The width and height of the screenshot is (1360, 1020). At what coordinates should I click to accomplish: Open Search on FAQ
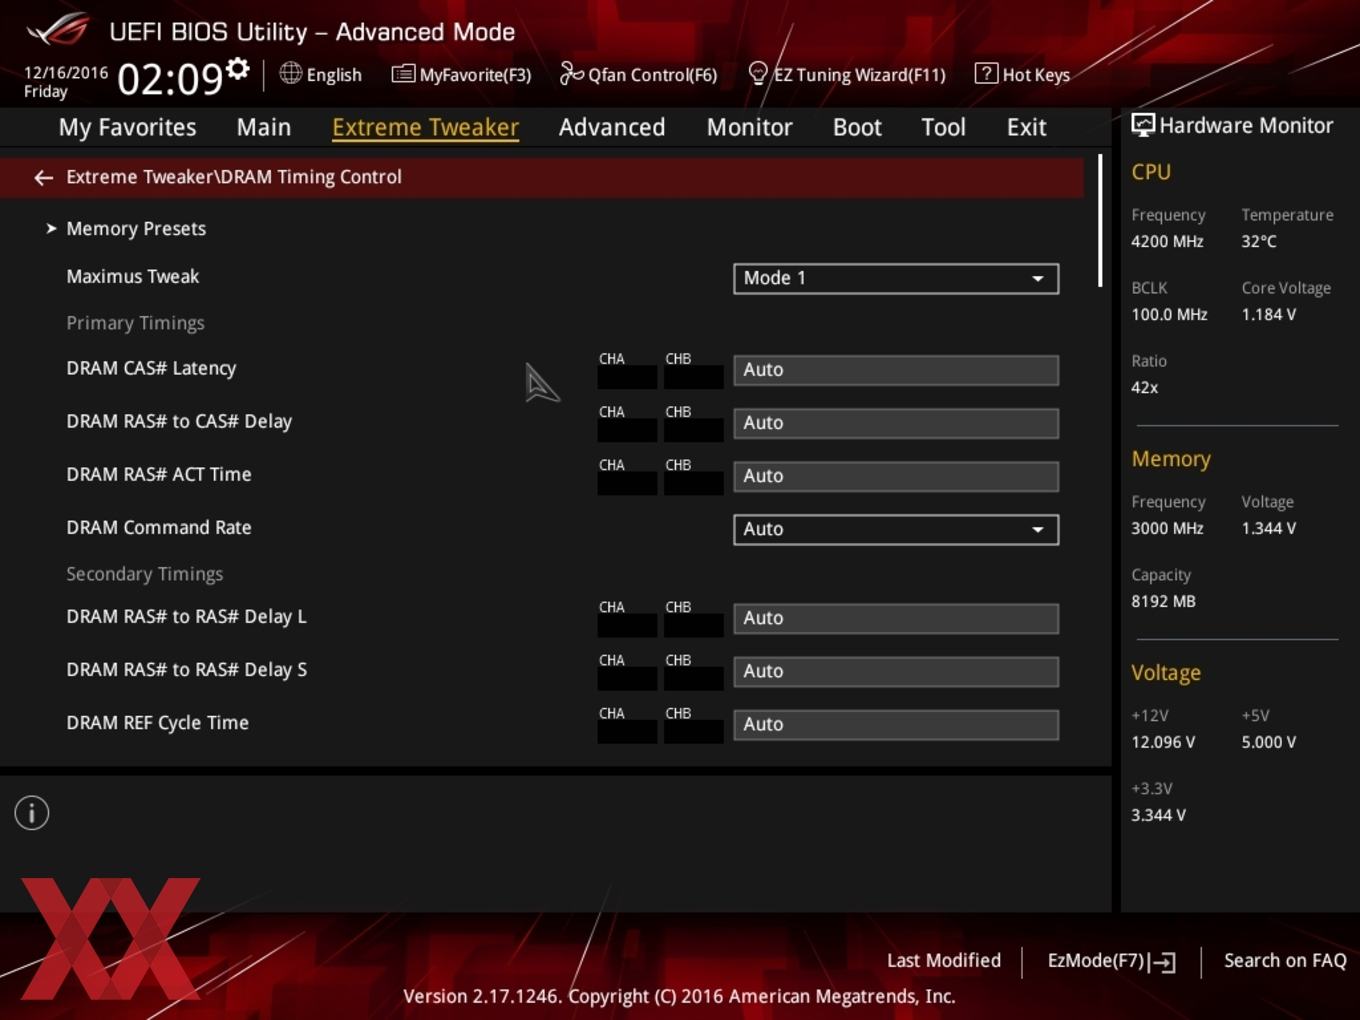pos(1285,960)
